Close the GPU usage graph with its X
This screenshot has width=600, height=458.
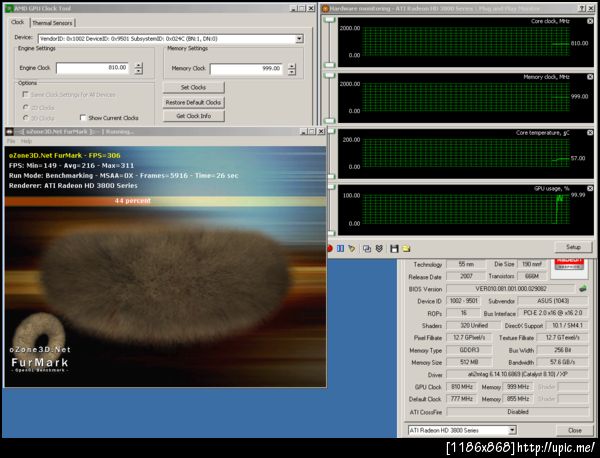[x=590, y=188]
